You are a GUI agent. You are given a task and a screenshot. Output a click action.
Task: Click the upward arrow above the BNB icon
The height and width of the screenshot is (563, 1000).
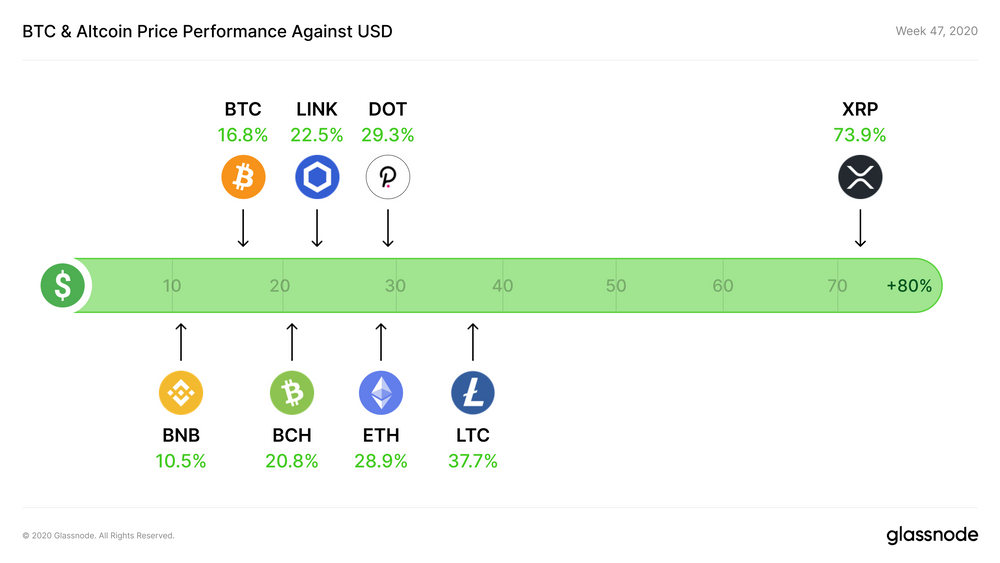[x=181, y=342]
